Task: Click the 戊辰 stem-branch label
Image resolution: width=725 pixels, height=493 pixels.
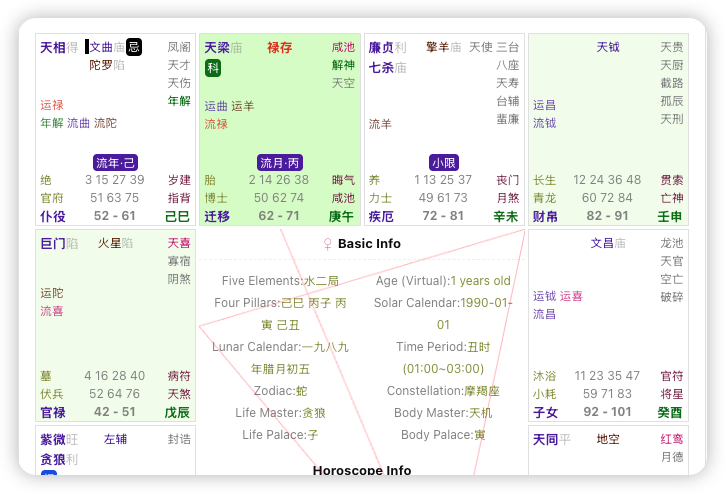Action: [178, 413]
